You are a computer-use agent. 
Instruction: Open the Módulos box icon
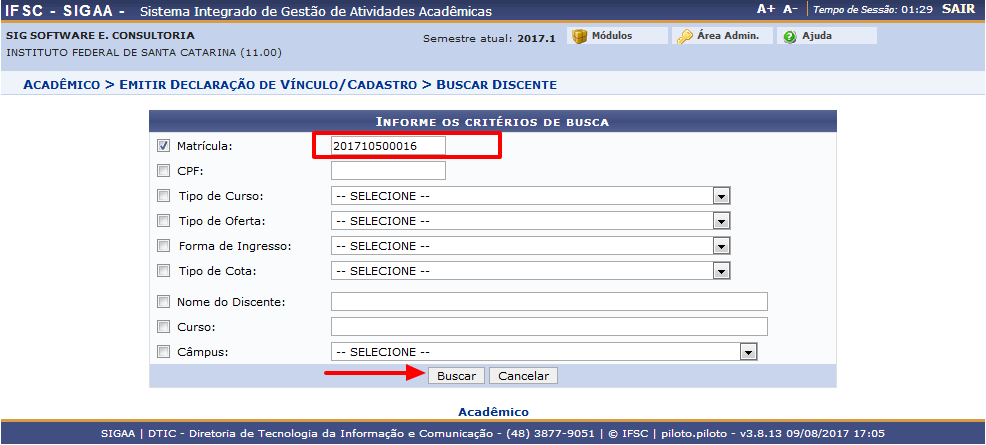pyautogui.click(x=579, y=36)
